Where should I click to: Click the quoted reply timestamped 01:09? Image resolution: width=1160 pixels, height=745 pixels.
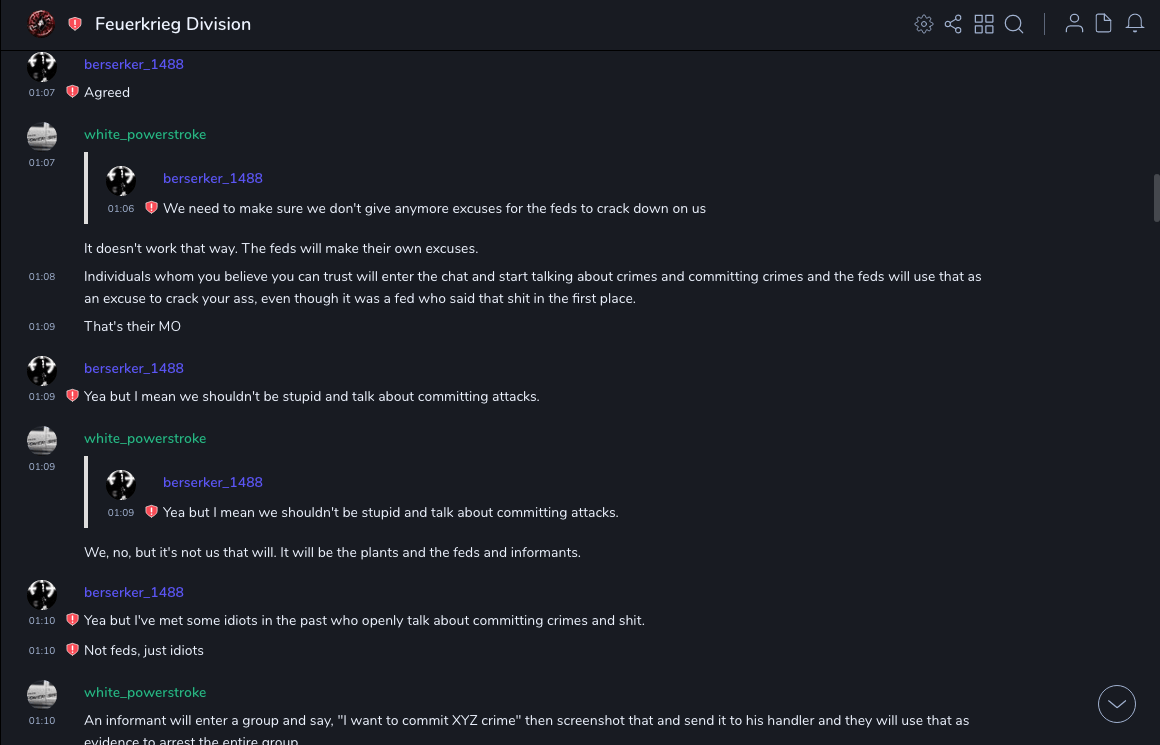[x=390, y=512]
